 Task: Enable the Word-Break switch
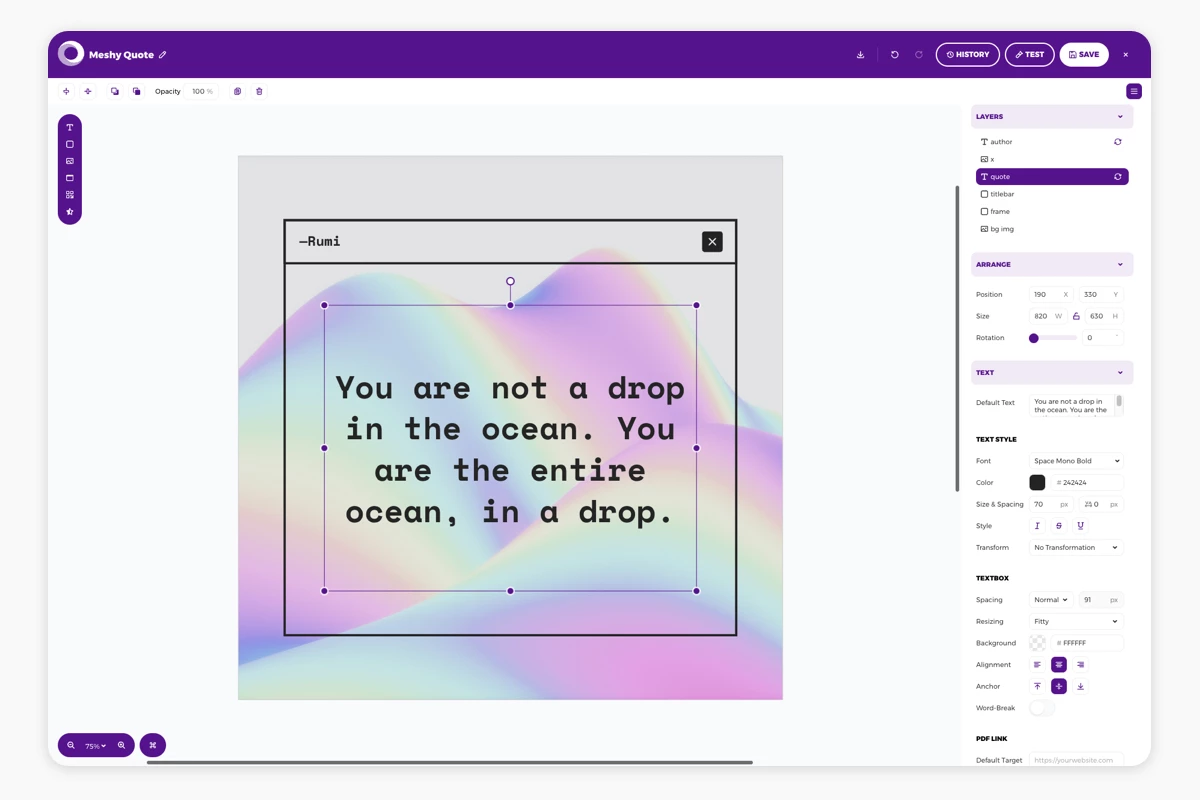1042,708
